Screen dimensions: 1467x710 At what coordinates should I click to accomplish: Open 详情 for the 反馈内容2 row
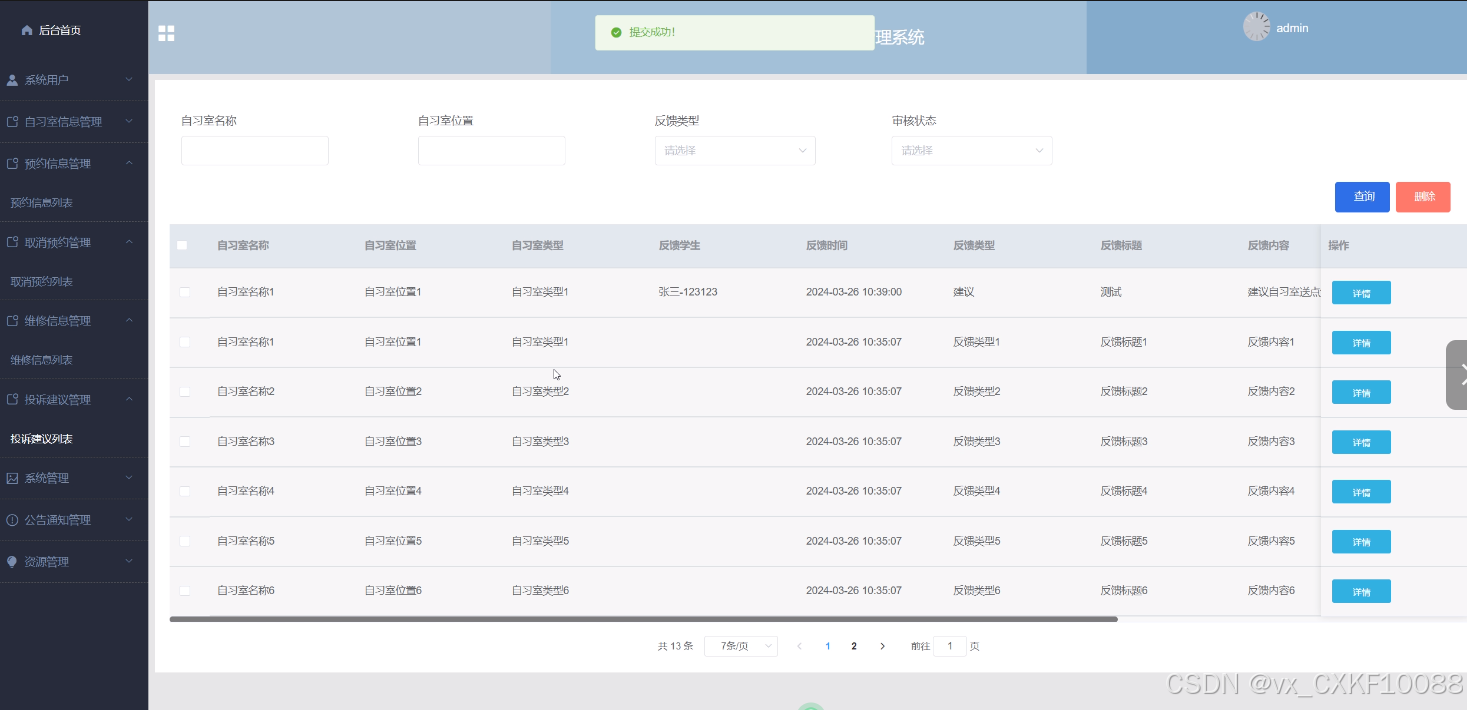[x=1361, y=392]
